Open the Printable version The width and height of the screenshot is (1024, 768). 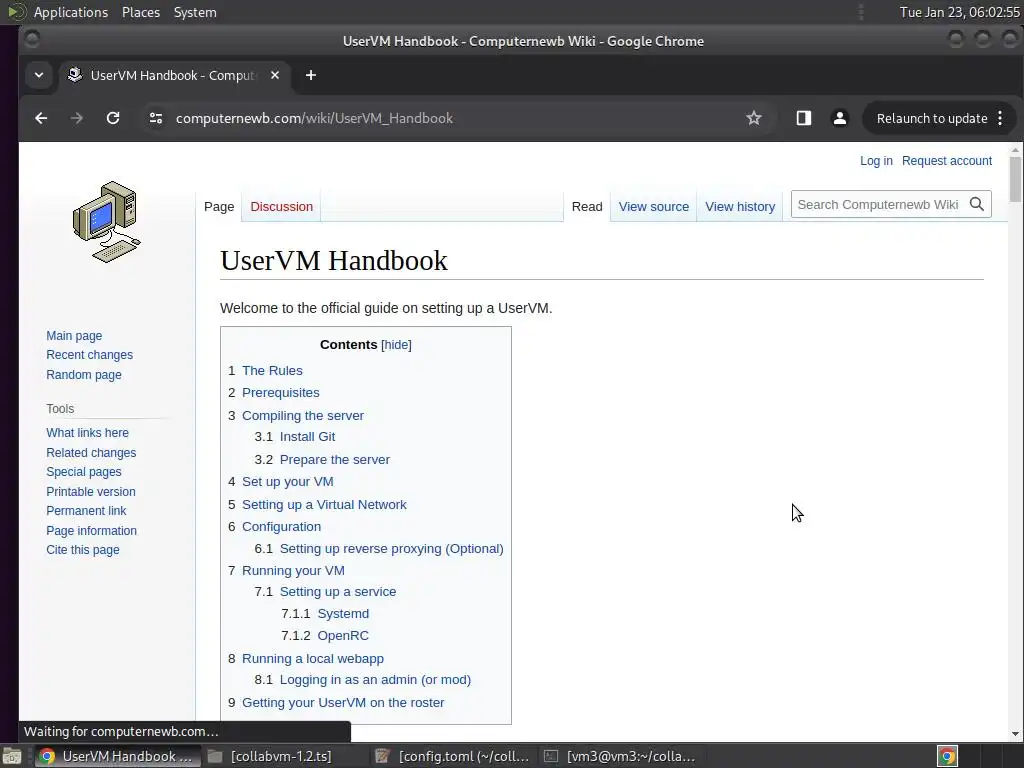point(91,492)
